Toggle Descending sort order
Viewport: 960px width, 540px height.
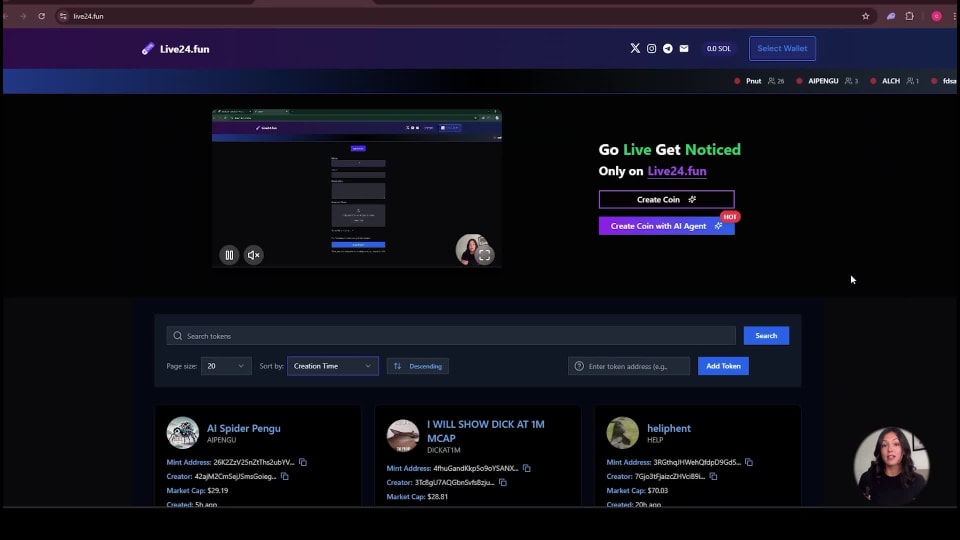tap(418, 366)
